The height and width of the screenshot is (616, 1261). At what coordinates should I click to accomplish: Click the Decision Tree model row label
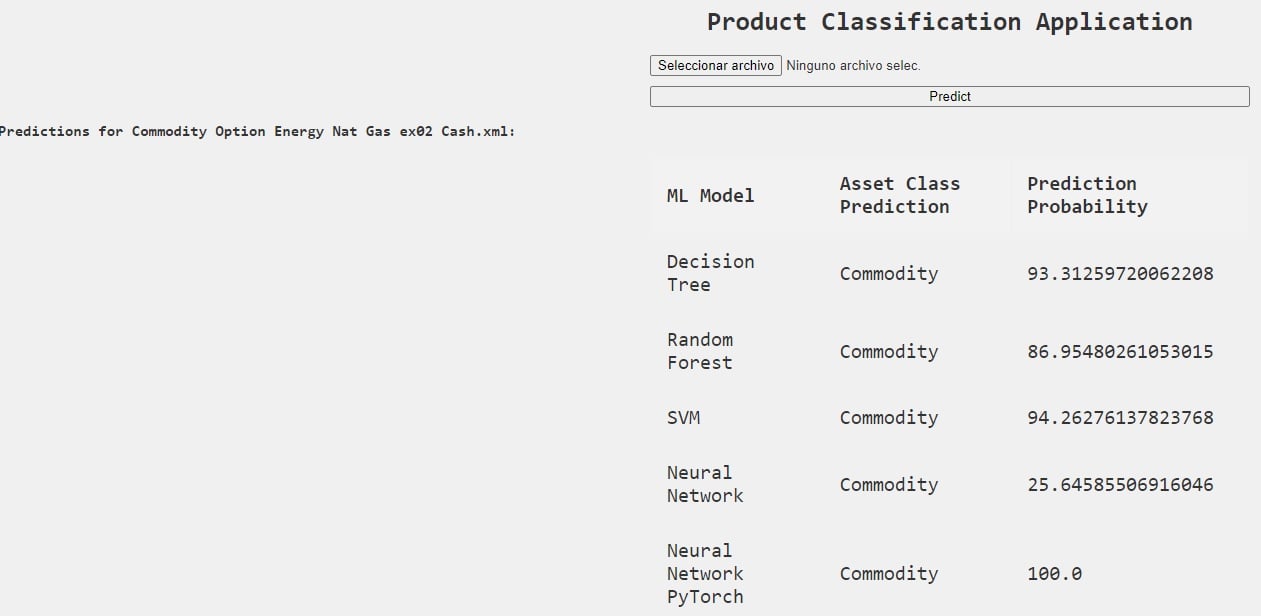point(710,273)
